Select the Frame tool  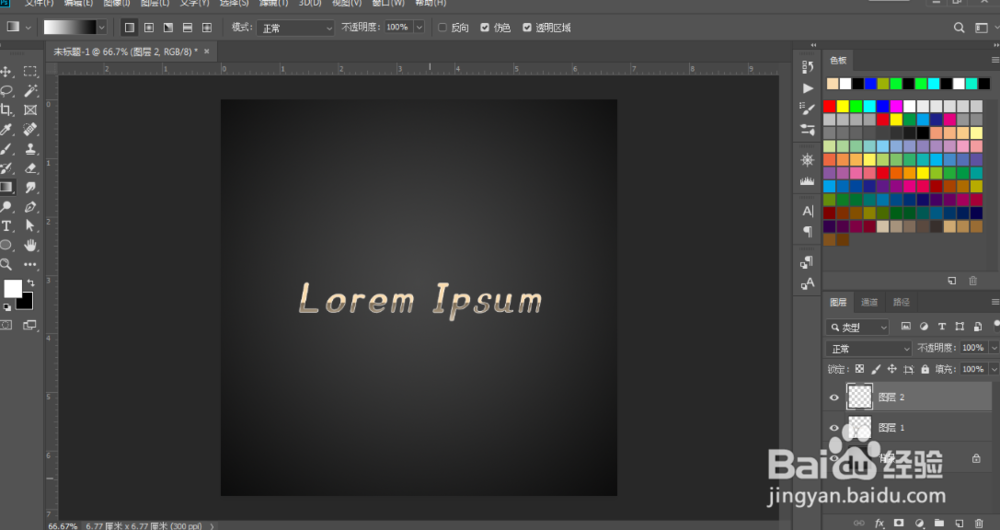(x=30, y=110)
